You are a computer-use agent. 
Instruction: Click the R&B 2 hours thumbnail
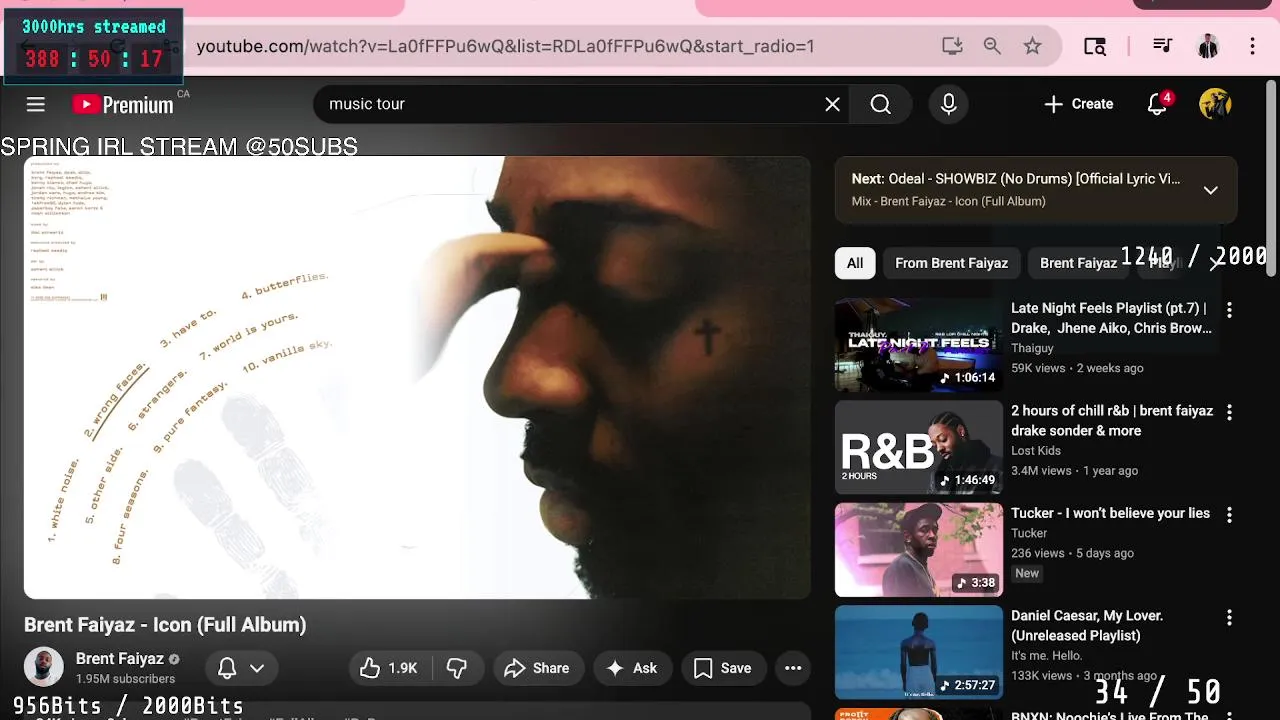tap(919, 448)
